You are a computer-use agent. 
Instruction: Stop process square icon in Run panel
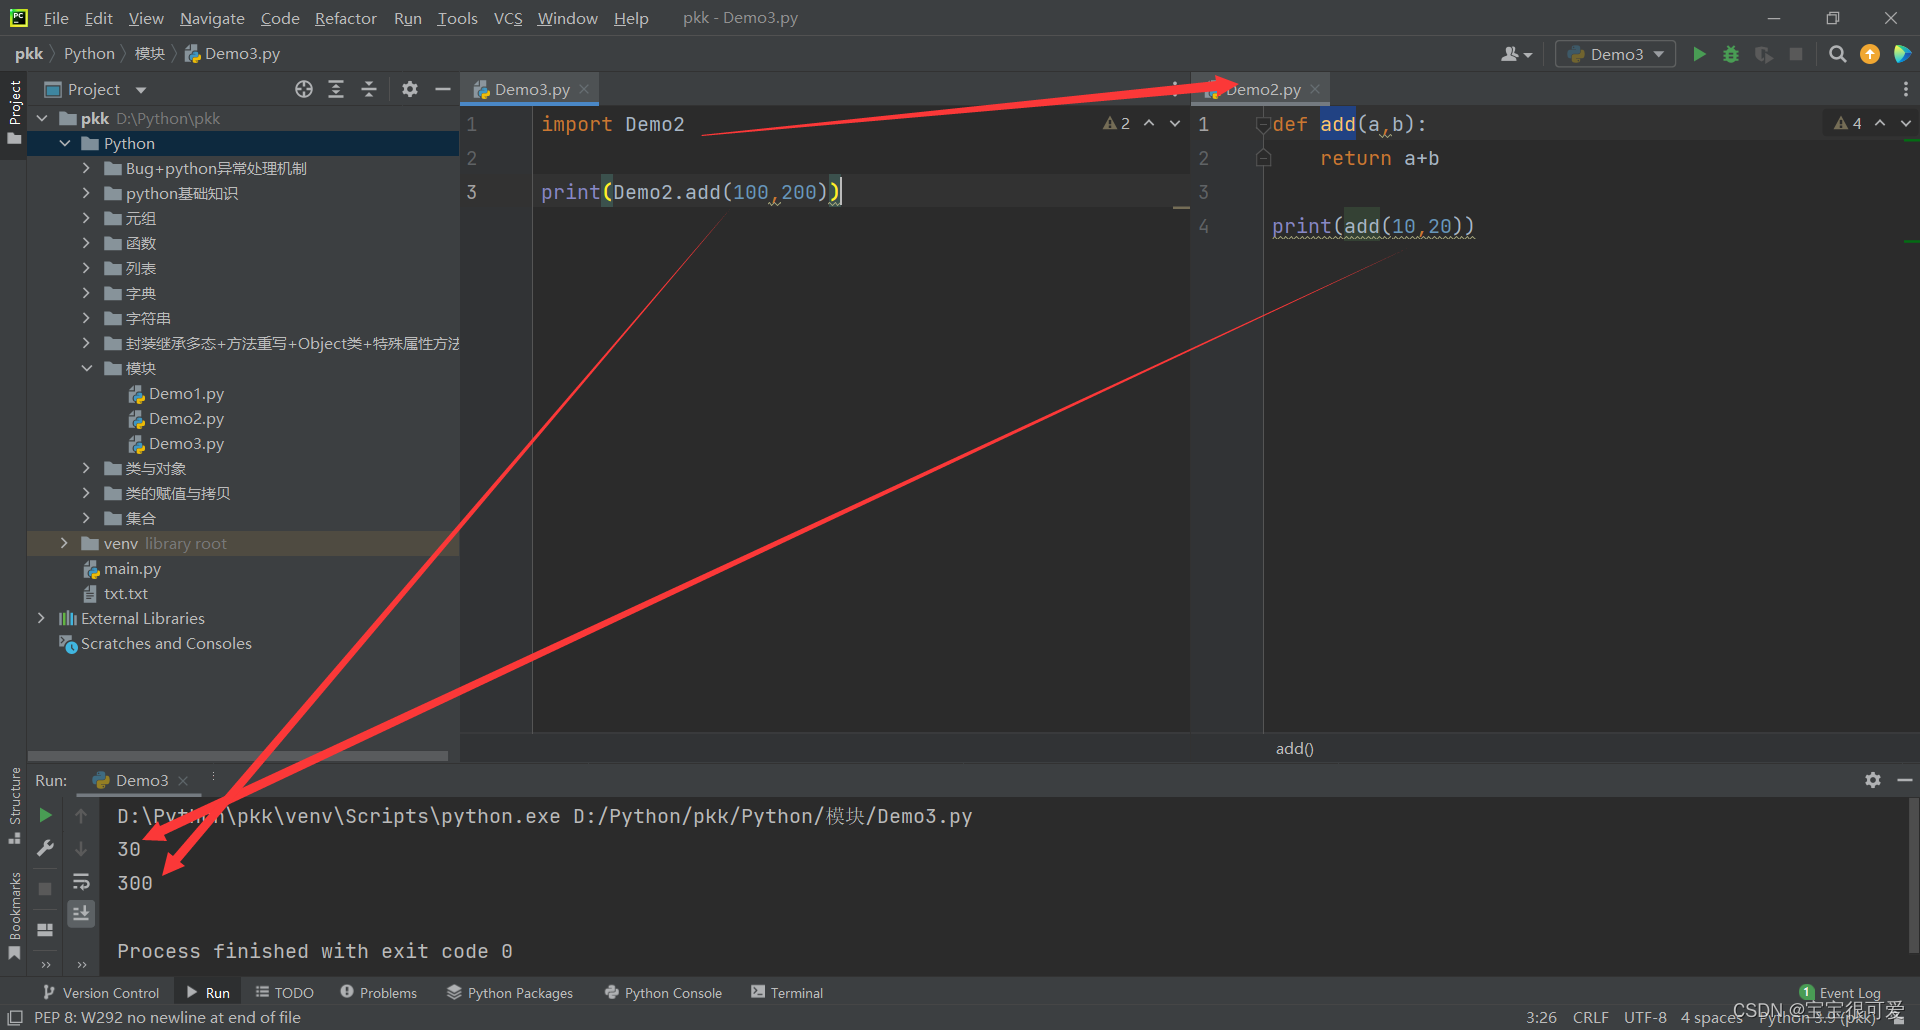pyautogui.click(x=45, y=888)
